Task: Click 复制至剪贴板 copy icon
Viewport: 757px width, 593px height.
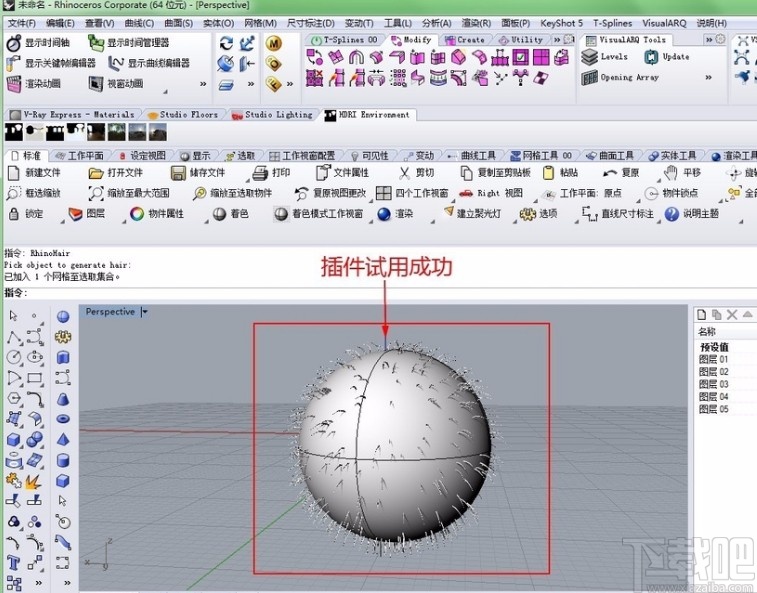Action: [466, 173]
